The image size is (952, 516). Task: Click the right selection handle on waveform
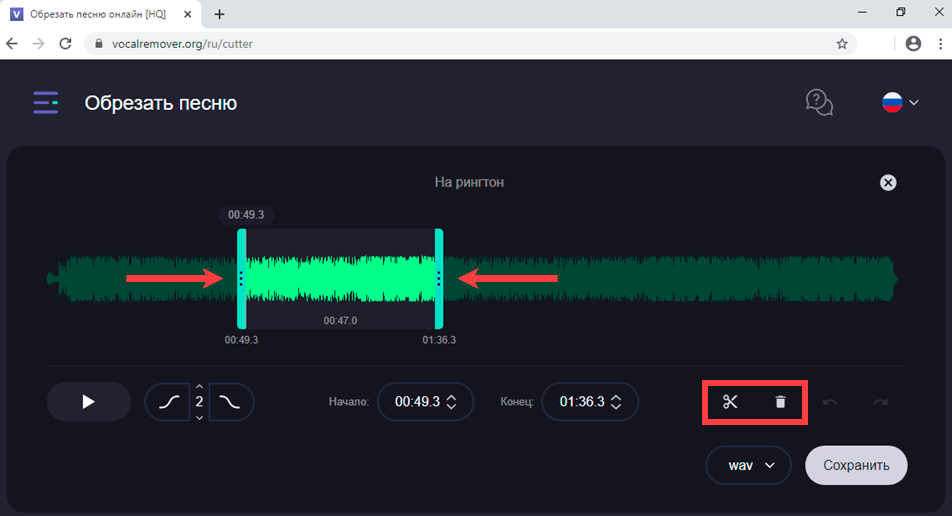pyautogui.click(x=439, y=279)
